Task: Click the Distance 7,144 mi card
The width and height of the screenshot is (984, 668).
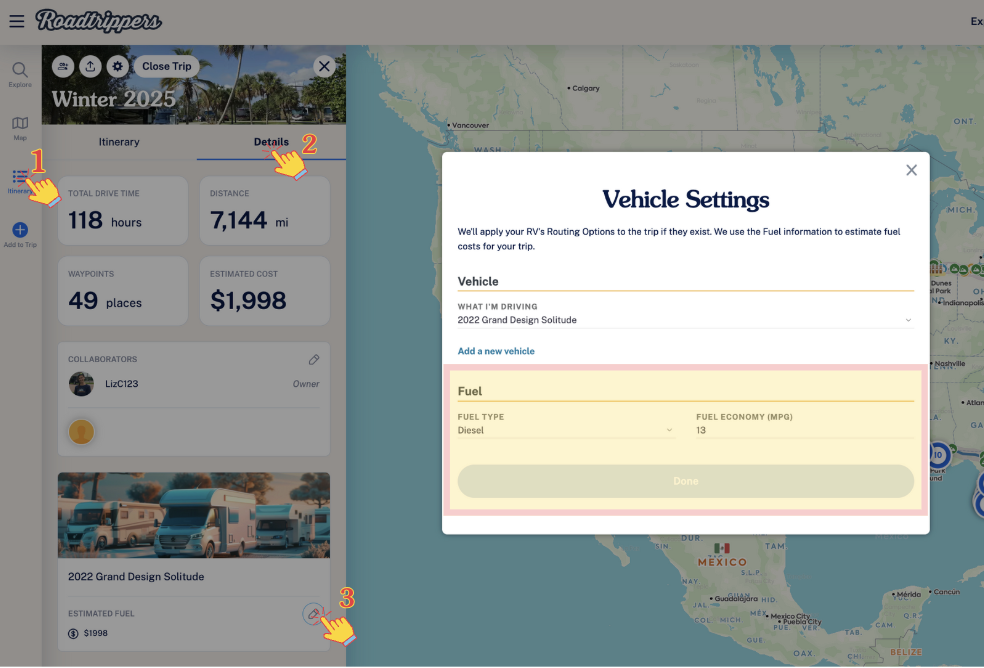Action: [265, 210]
